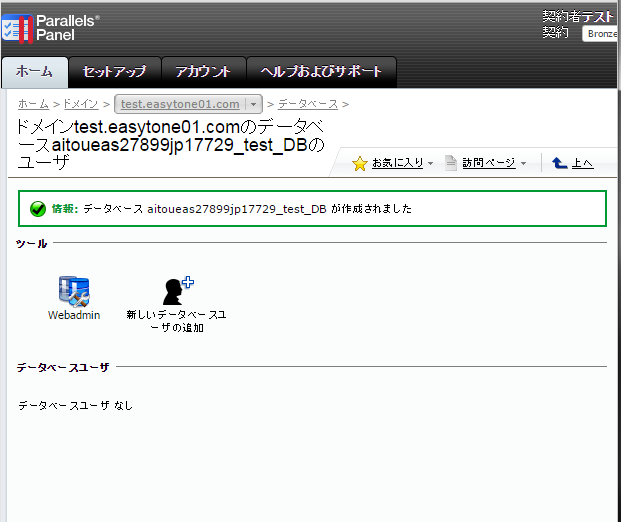The height and width of the screenshot is (522, 621).
Task: Click the 上へ link
Action: coord(582,164)
